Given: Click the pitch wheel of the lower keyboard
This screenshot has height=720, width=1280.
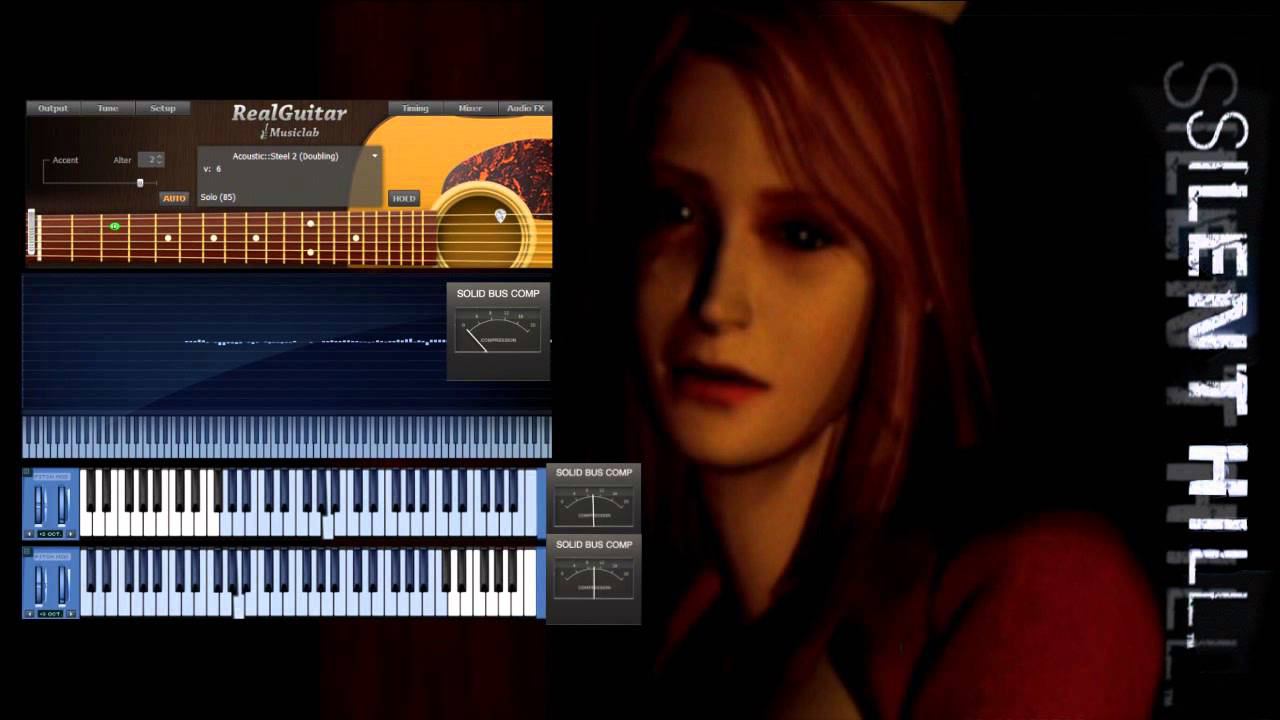Looking at the screenshot, I should 39,584.
